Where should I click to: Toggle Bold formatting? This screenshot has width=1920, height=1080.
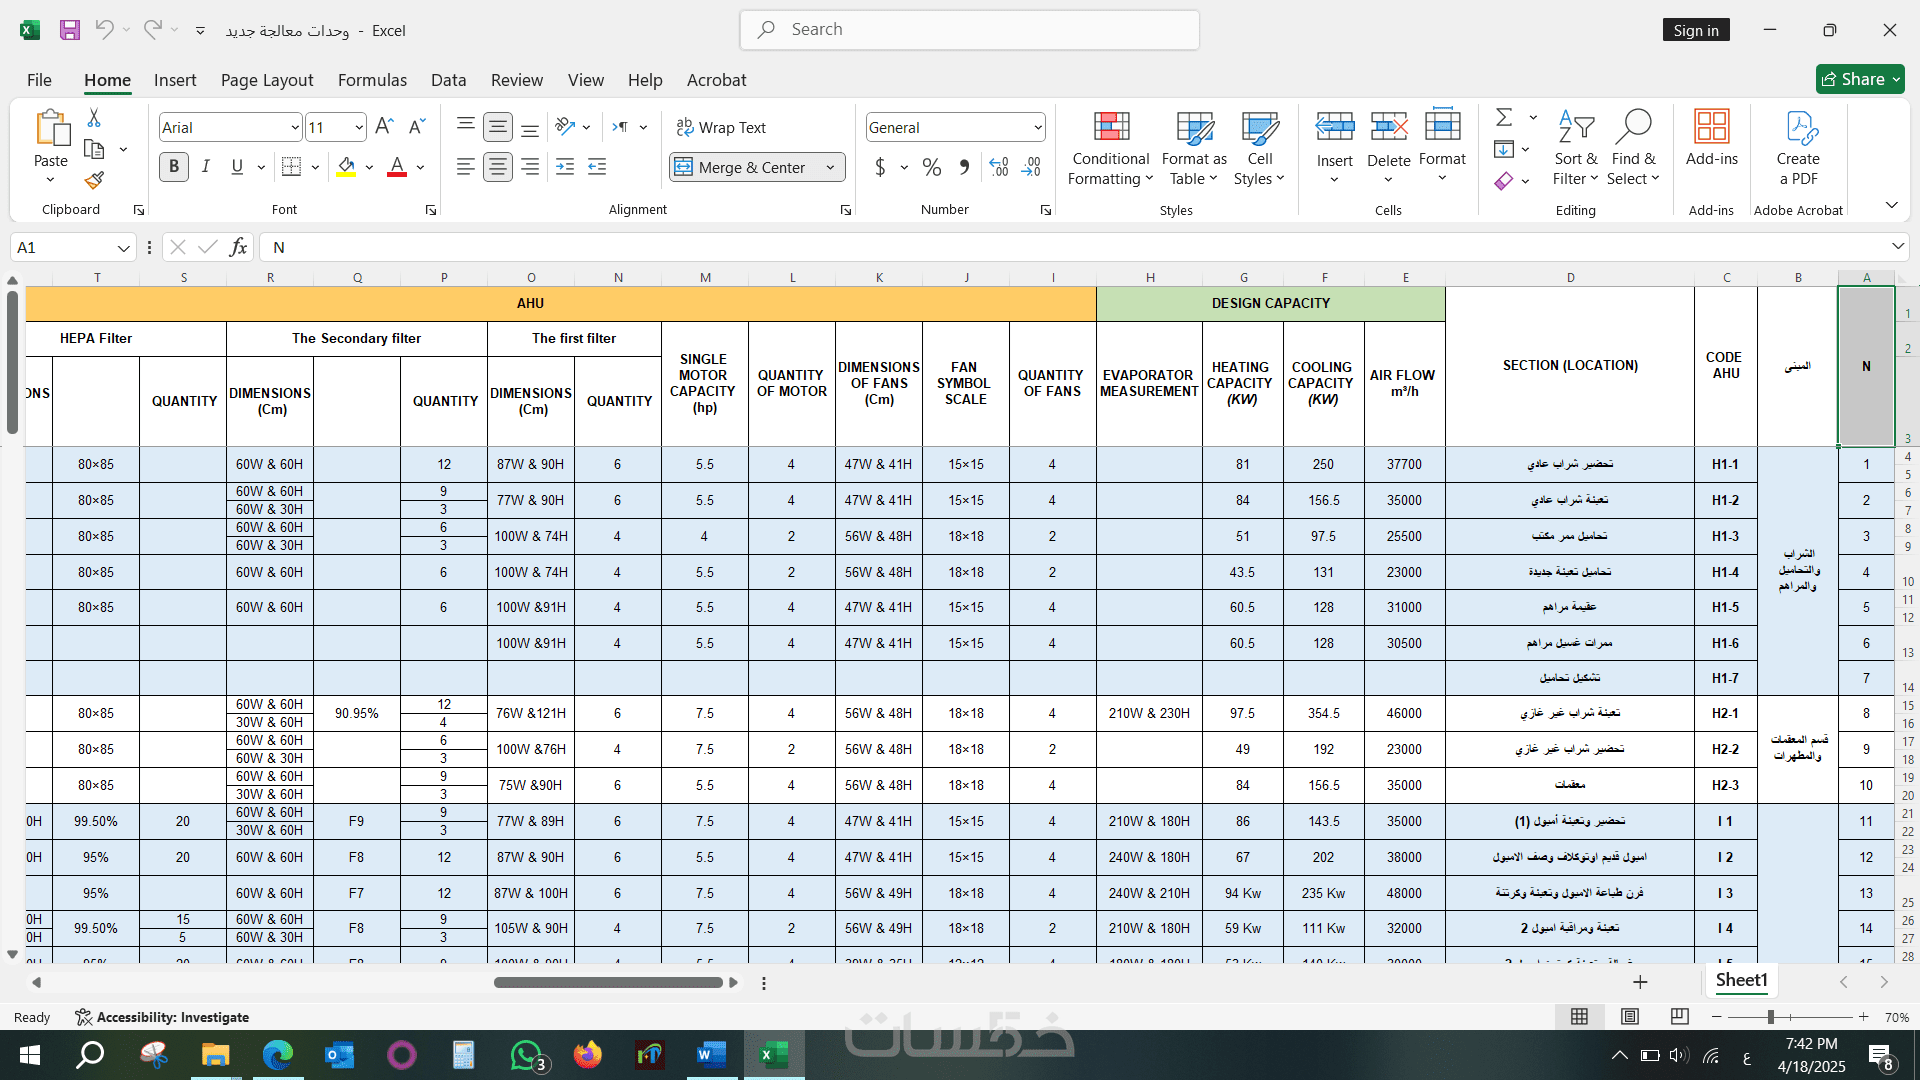pyautogui.click(x=174, y=167)
